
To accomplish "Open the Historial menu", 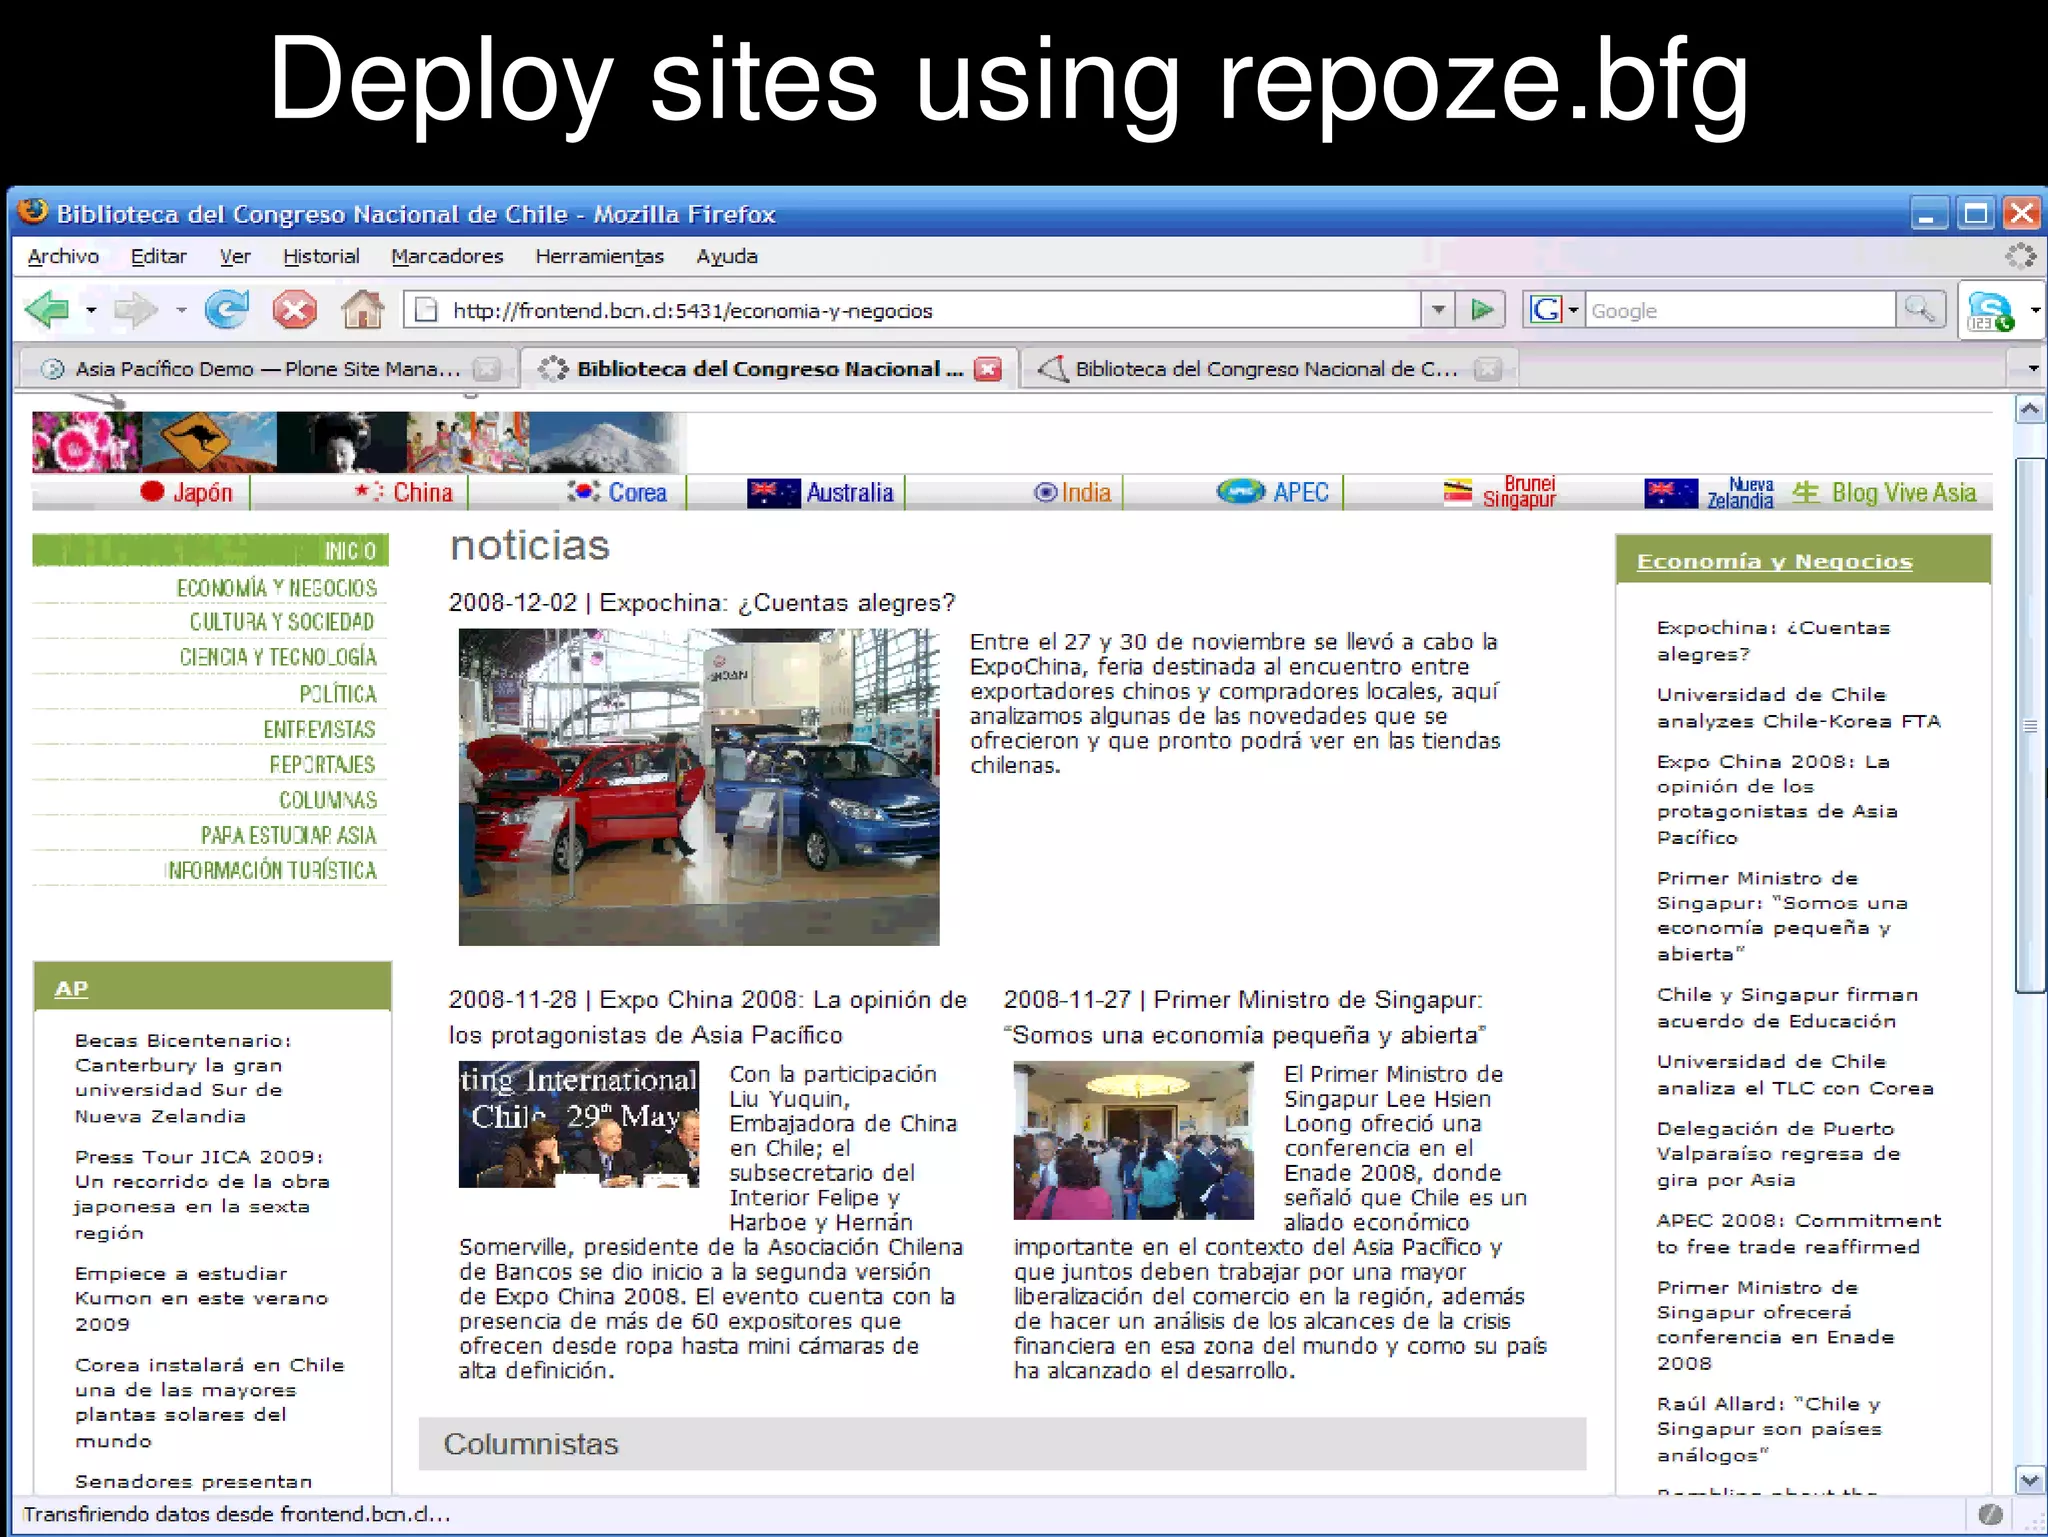I will pyautogui.click(x=321, y=256).
